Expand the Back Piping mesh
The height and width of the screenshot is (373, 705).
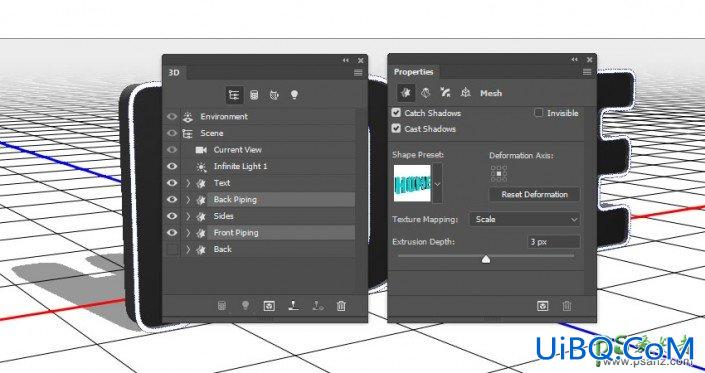pyautogui.click(x=188, y=200)
